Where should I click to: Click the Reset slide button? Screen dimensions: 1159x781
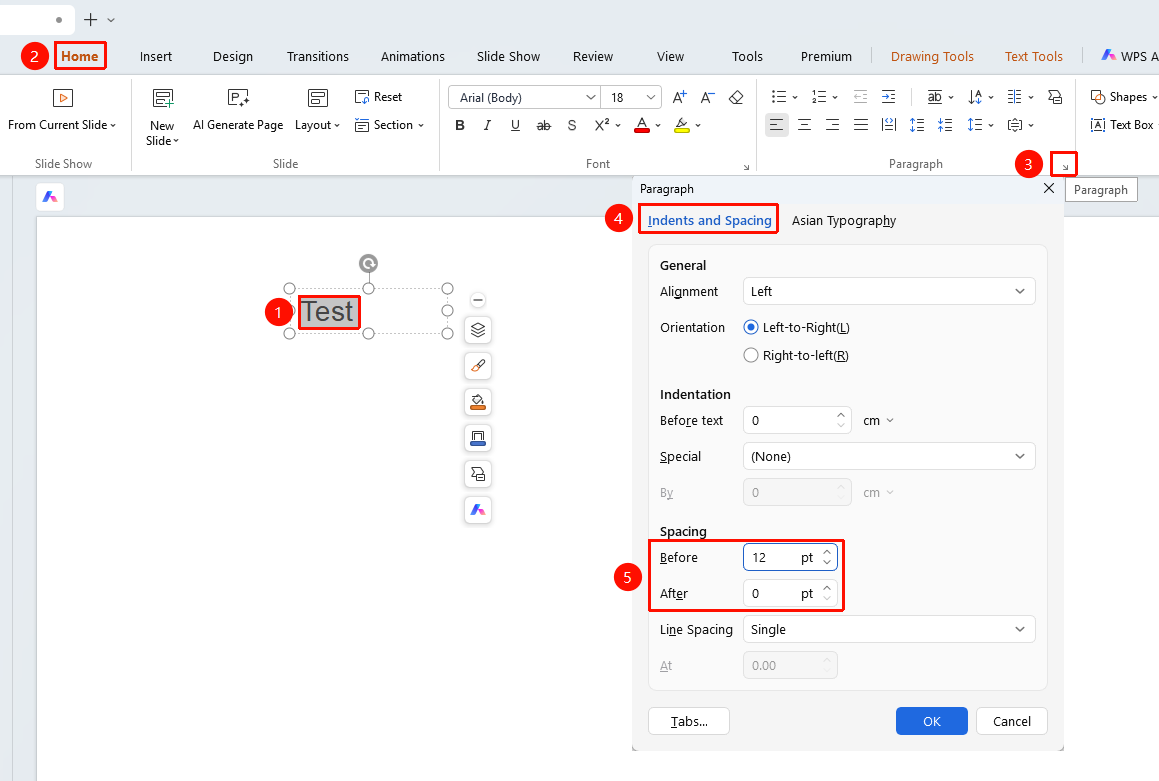pos(378,97)
